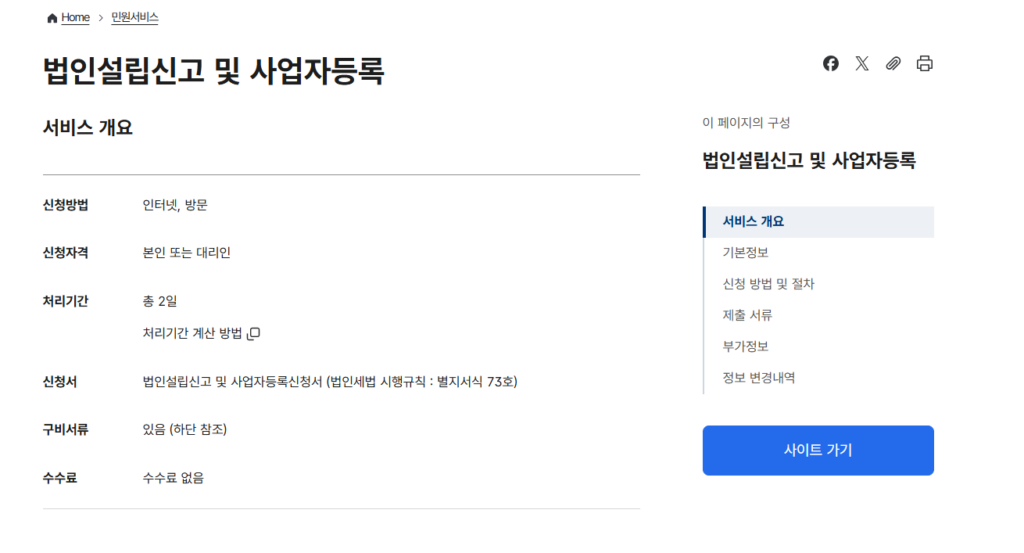Image resolution: width=1024 pixels, height=553 pixels.
Task: Open 부가정보 section from sidebar
Action: [x=745, y=346]
